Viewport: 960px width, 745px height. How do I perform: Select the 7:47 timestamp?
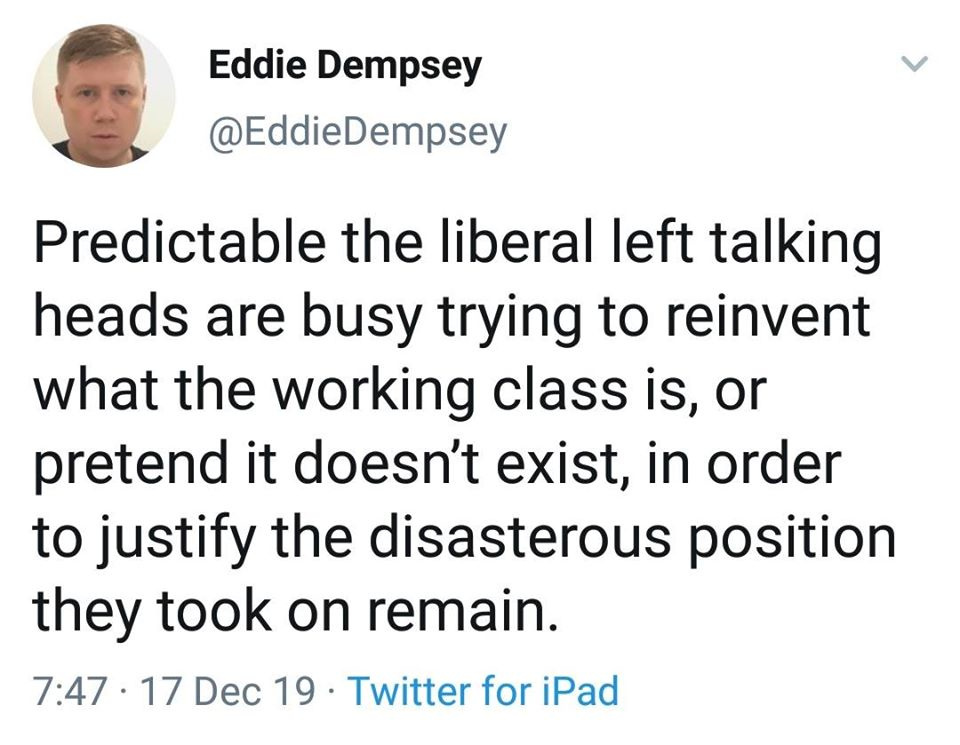click(71, 692)
